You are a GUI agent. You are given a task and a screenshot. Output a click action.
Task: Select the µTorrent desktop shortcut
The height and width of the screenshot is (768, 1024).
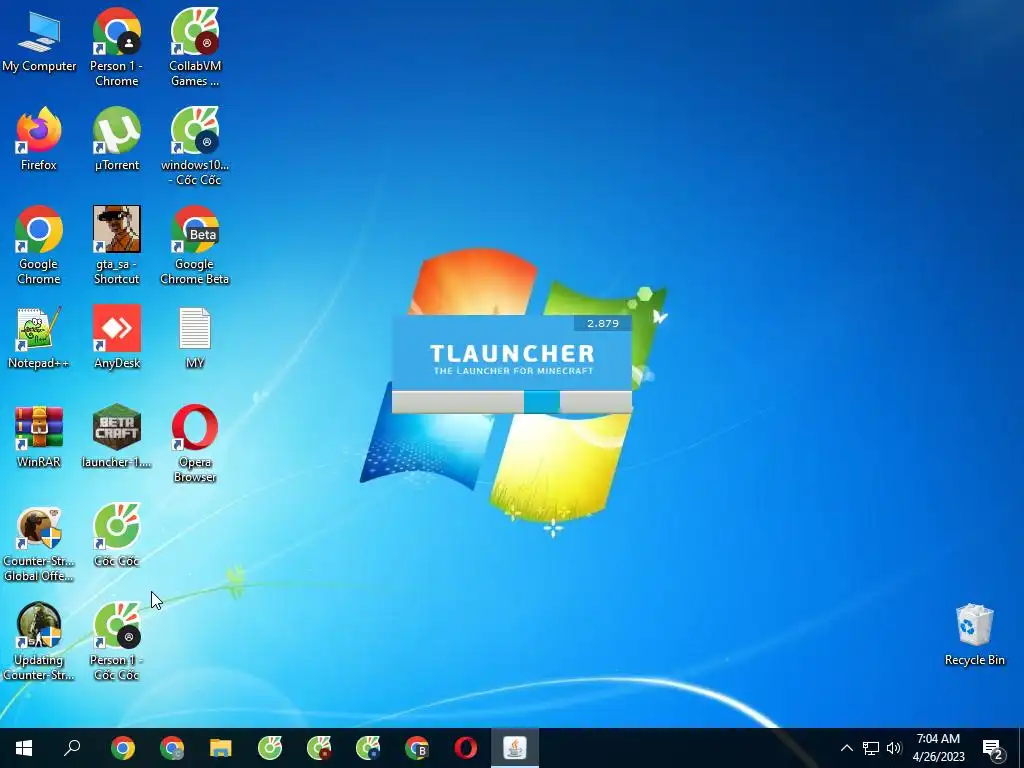116,139
